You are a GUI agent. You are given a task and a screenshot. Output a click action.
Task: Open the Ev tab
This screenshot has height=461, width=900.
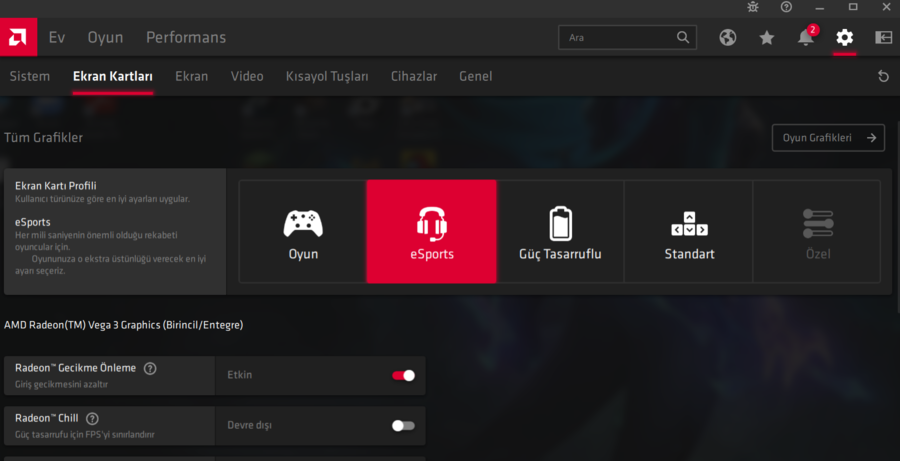coord(57,37)
